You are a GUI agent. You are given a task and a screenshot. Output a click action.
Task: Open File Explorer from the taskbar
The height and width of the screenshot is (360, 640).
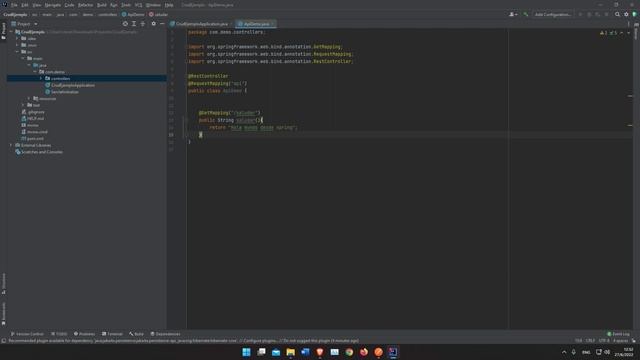(x=291, y=352)
